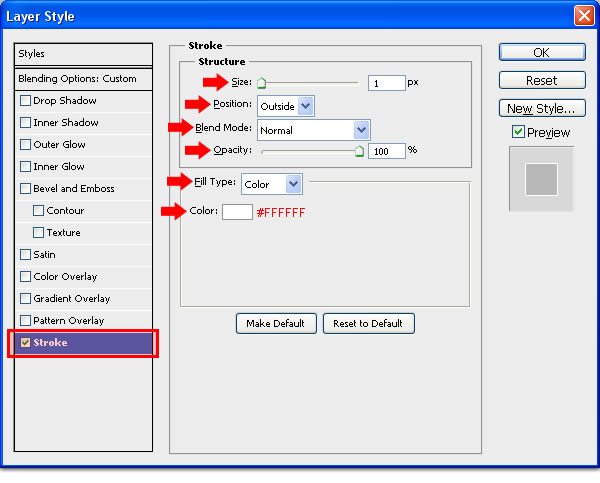Click the Size px input field

tap(386, 83)
